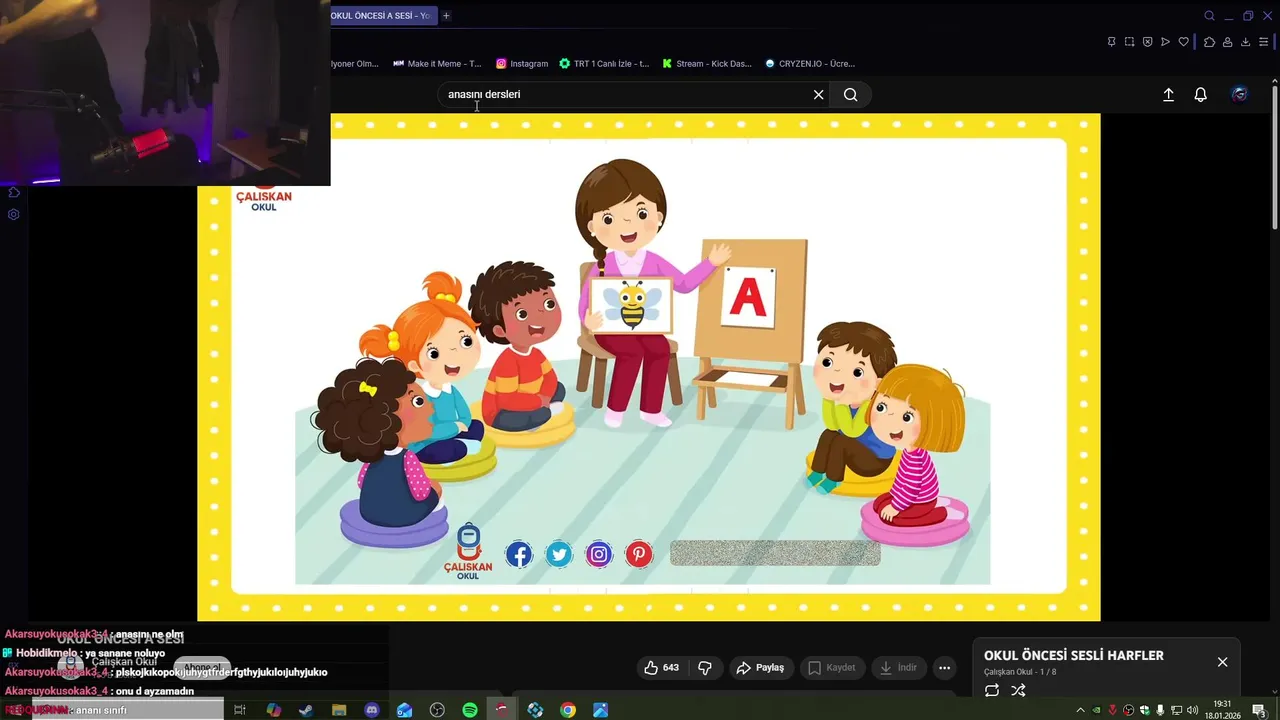This screenshot has width=1280, height=720.
Task: Open Google Chrome from the taskbar
Action: point(568,710)
